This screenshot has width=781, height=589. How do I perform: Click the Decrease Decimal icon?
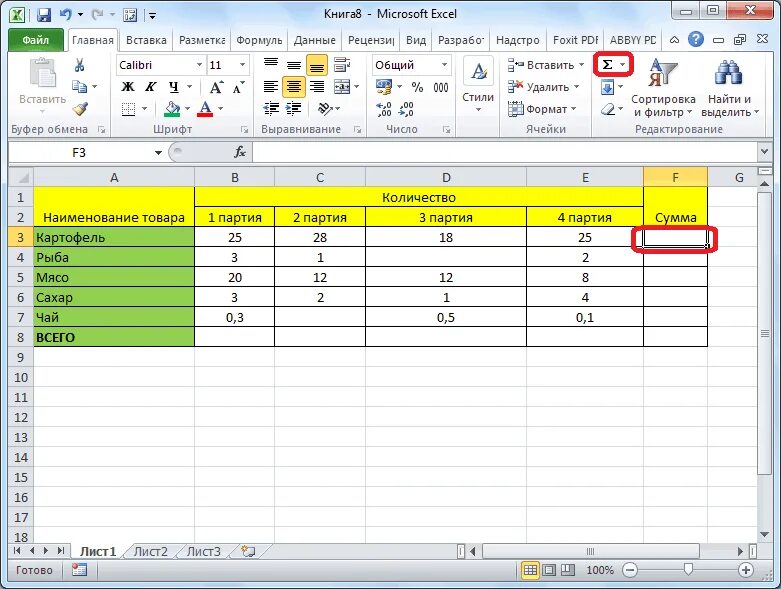coord(406,109)
